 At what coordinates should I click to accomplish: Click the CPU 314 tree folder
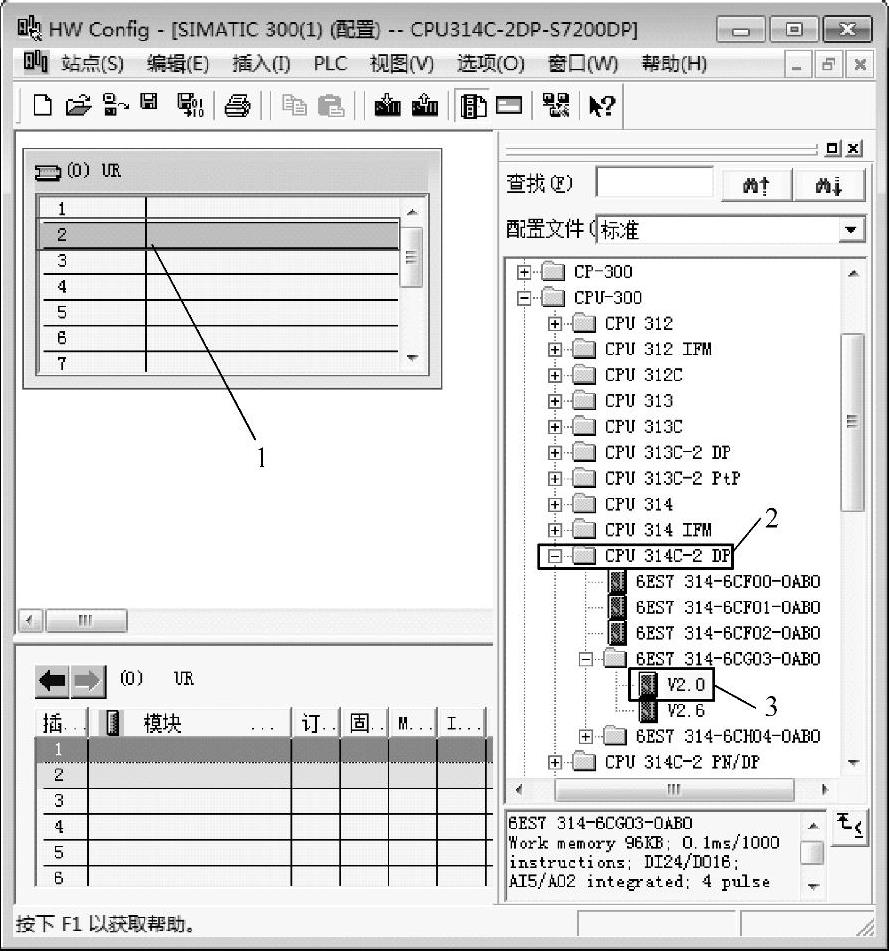click(623, 504)
